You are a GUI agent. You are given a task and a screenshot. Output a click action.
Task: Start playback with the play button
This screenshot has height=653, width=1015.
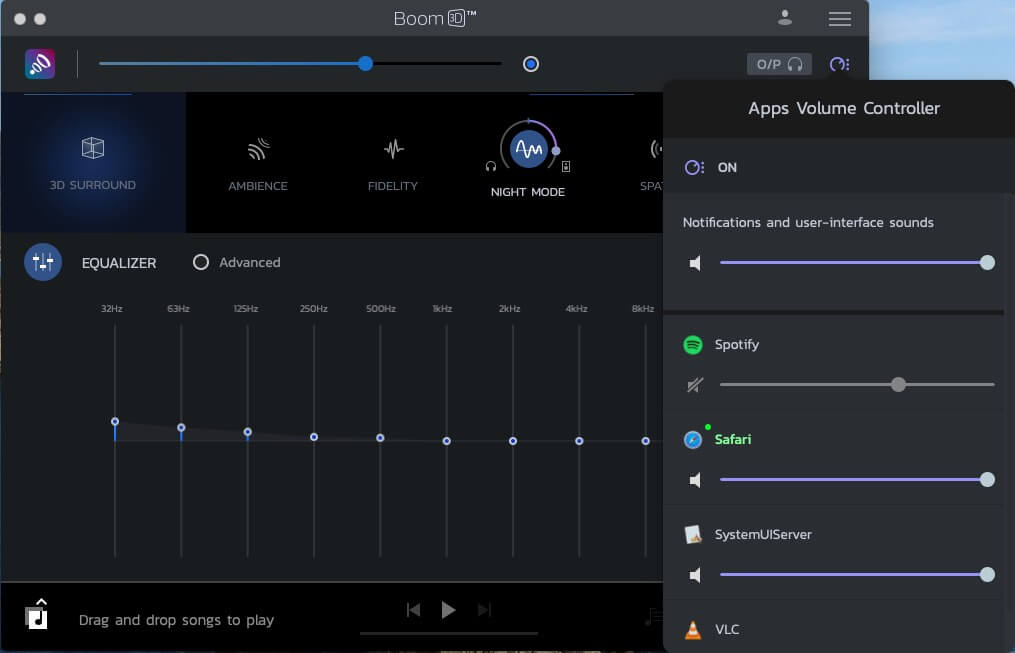point(448,610)
